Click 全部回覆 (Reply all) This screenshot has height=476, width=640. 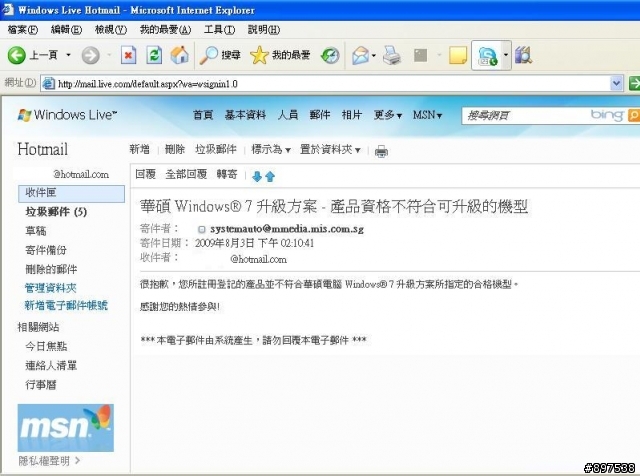[186, 174]
